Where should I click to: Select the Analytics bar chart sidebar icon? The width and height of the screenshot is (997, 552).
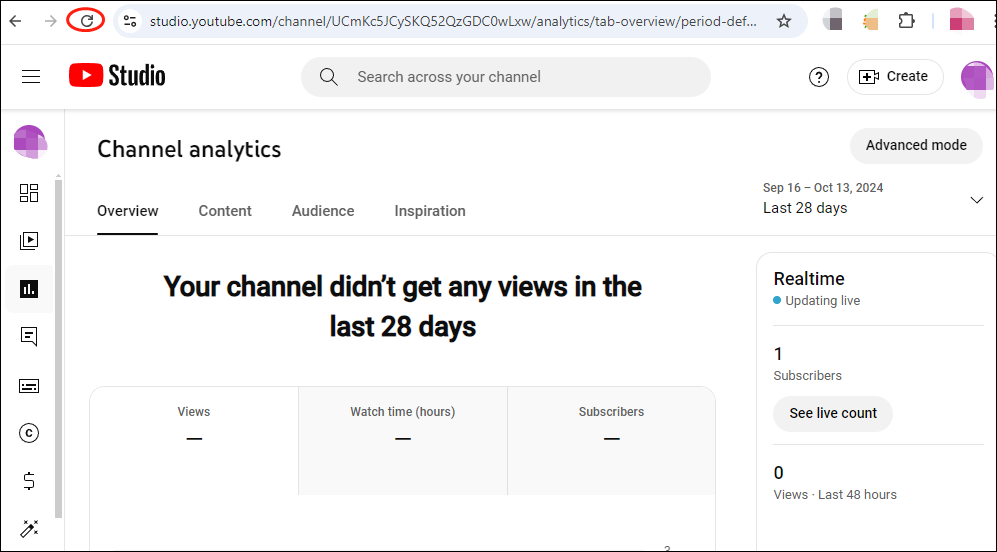tap(29, 289)
